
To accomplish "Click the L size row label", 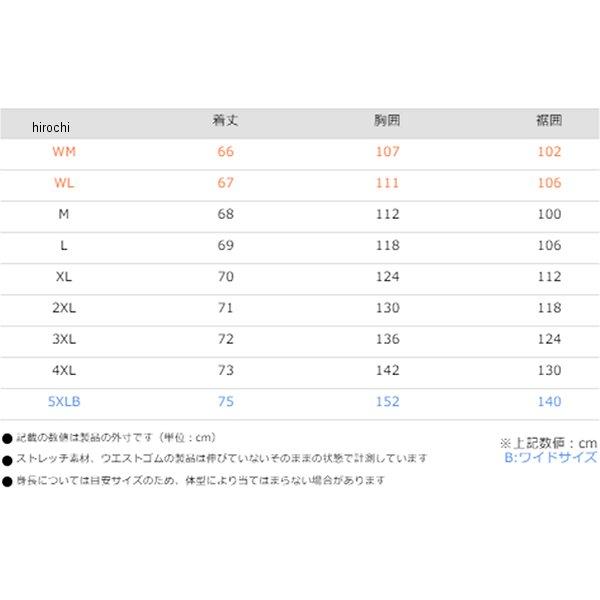I will [x=64, y=245].
